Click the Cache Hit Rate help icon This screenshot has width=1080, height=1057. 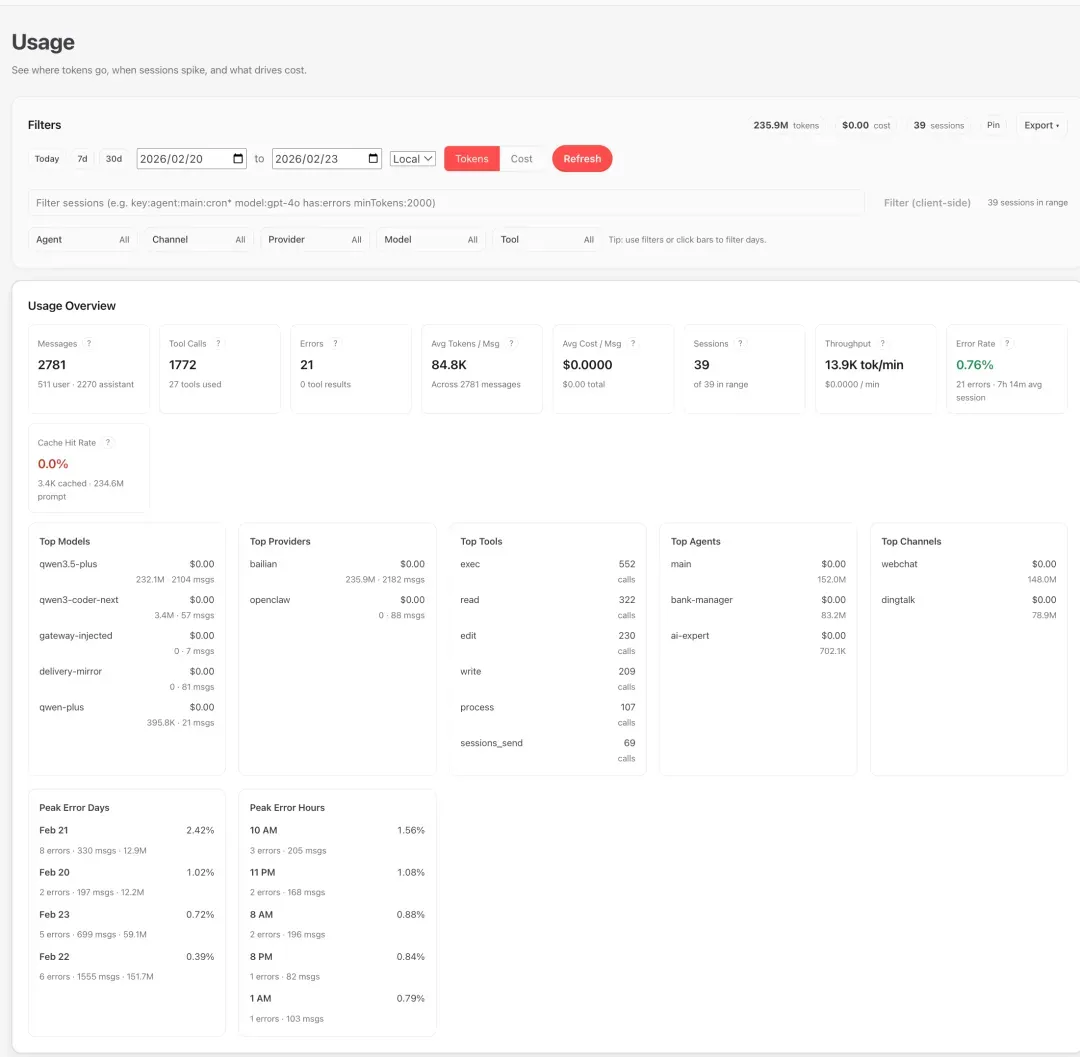[107, 442]
